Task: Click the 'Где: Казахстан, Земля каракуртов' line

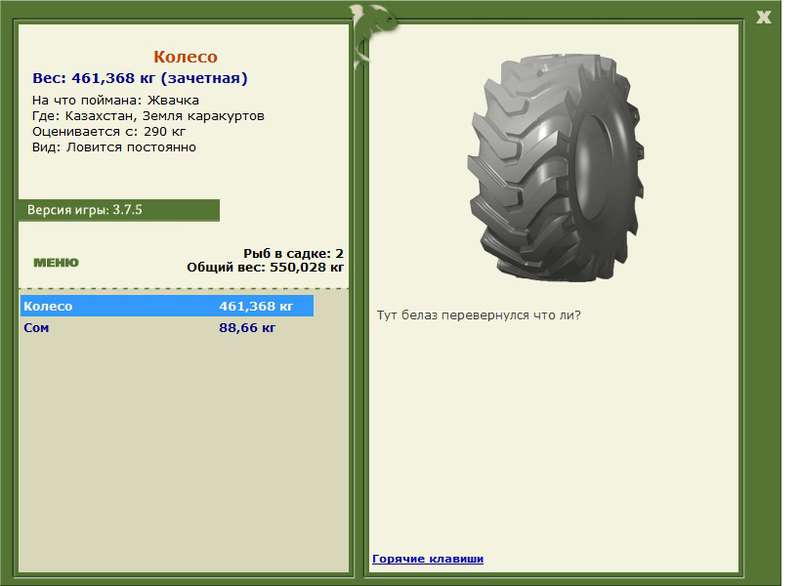Action: (x=148, y=116)
